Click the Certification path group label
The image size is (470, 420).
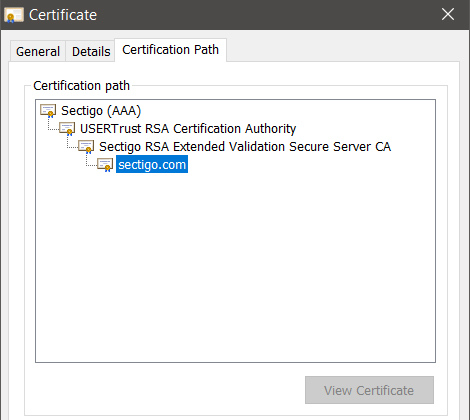81,86
